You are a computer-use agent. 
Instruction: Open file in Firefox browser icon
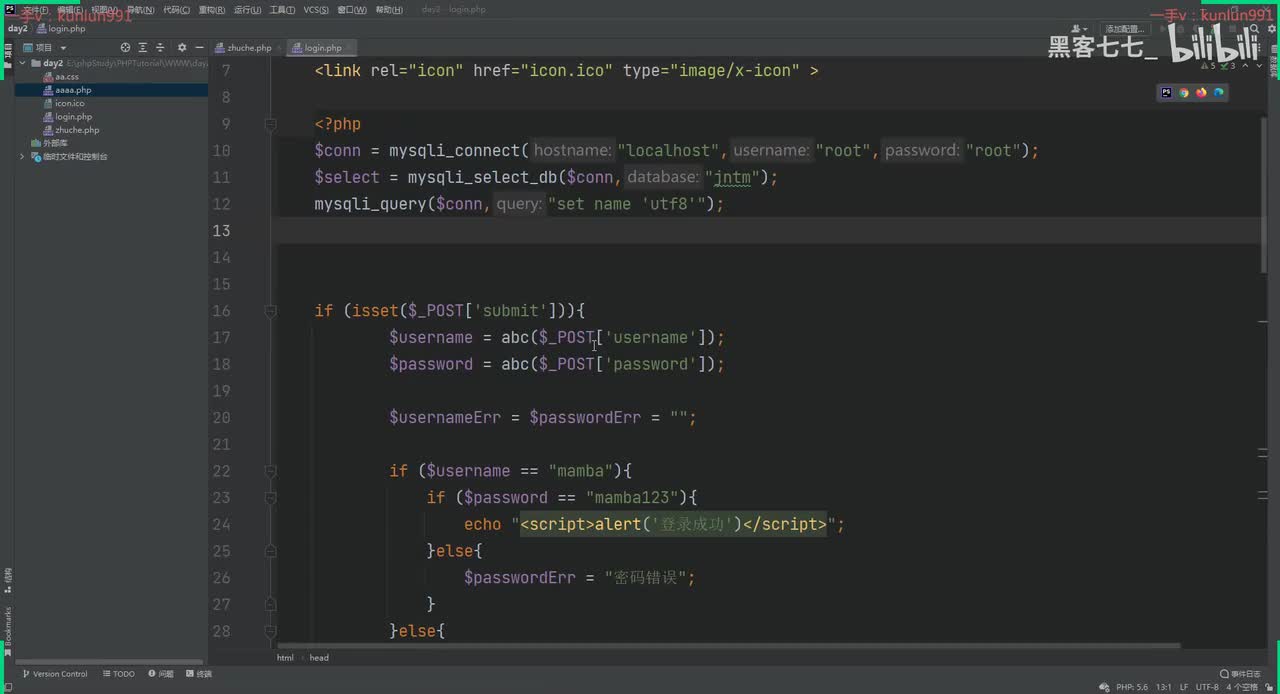(x=1201, y=92)
